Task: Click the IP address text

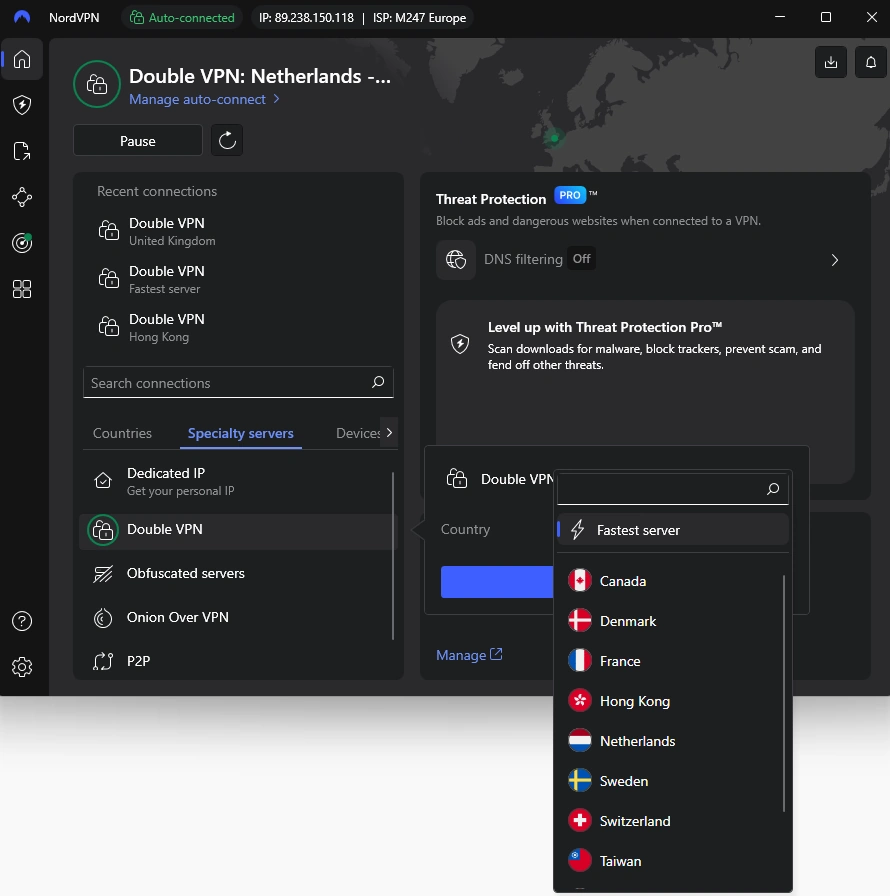Action: [x=306, y=18]
